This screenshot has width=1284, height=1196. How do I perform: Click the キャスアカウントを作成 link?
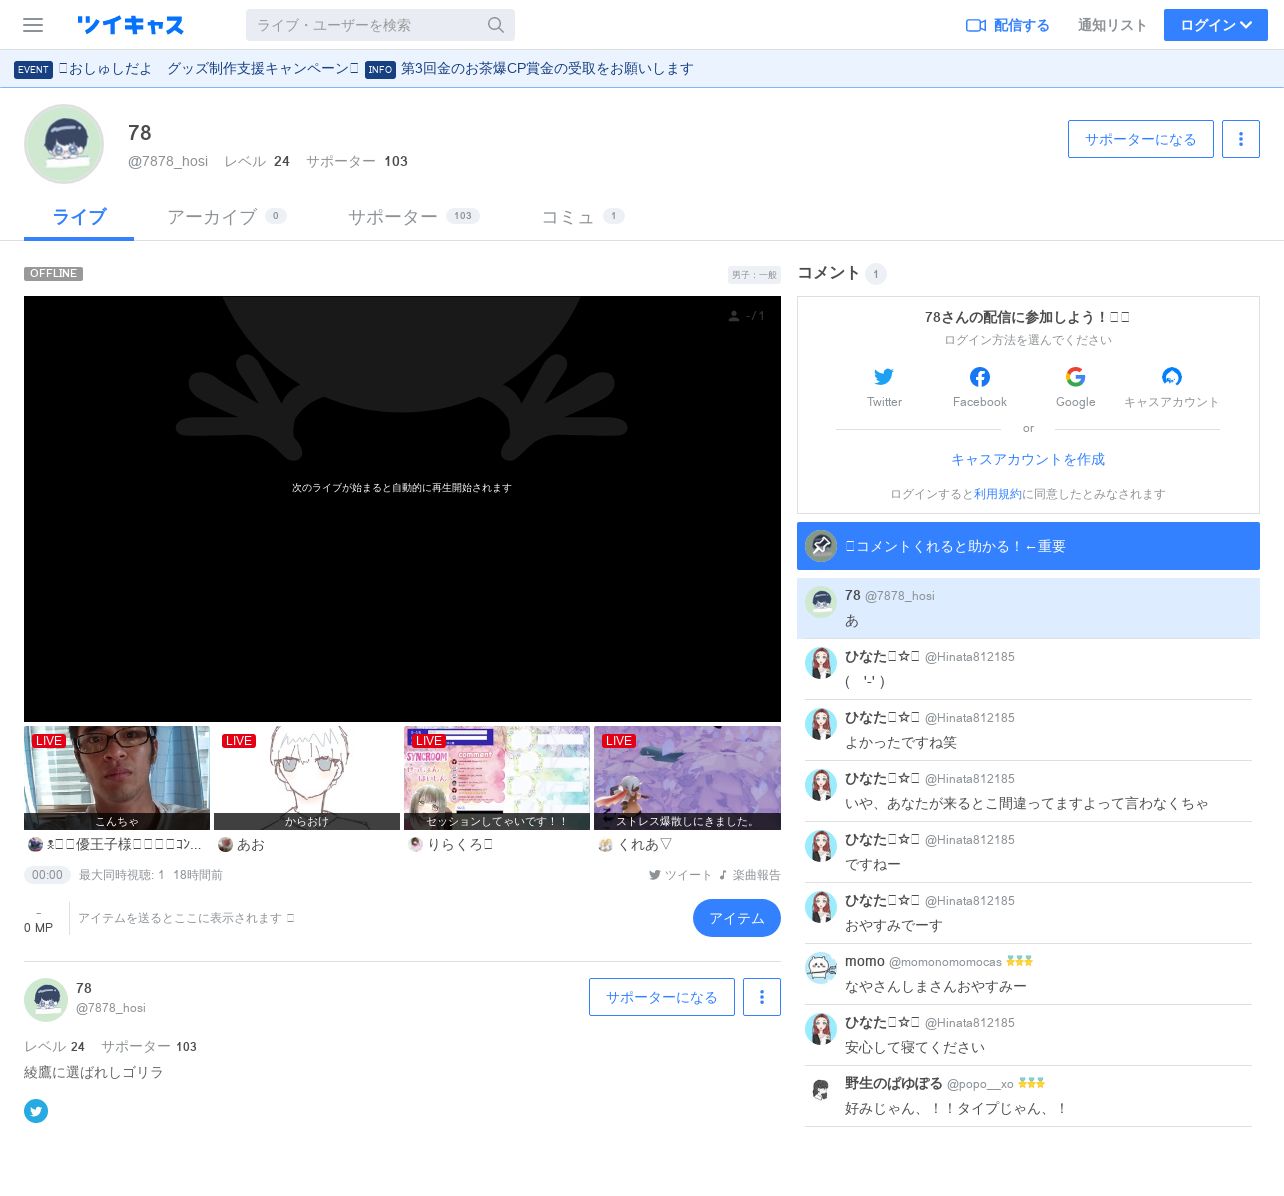1028,459
